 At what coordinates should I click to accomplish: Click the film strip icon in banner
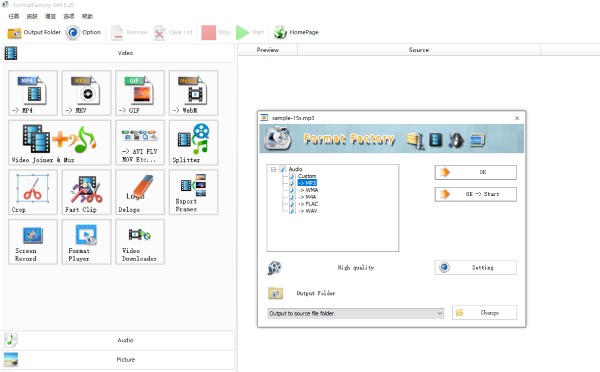[436, 140]
